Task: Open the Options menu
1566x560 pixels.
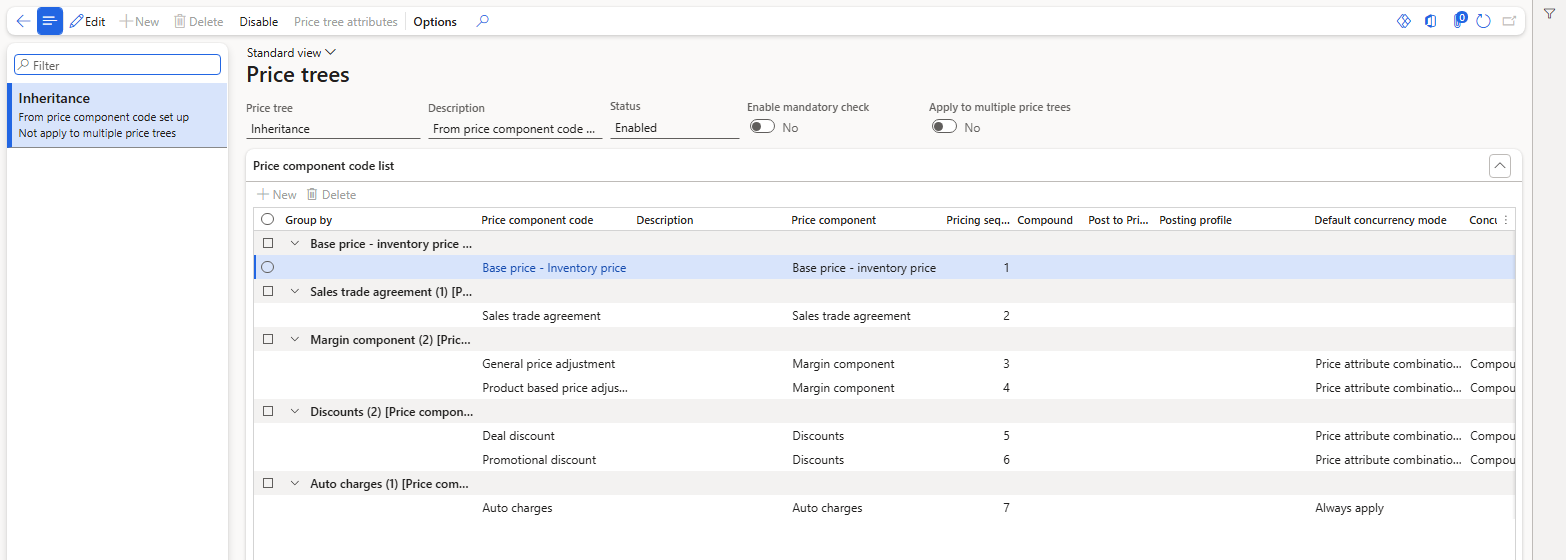Action: 435,21
